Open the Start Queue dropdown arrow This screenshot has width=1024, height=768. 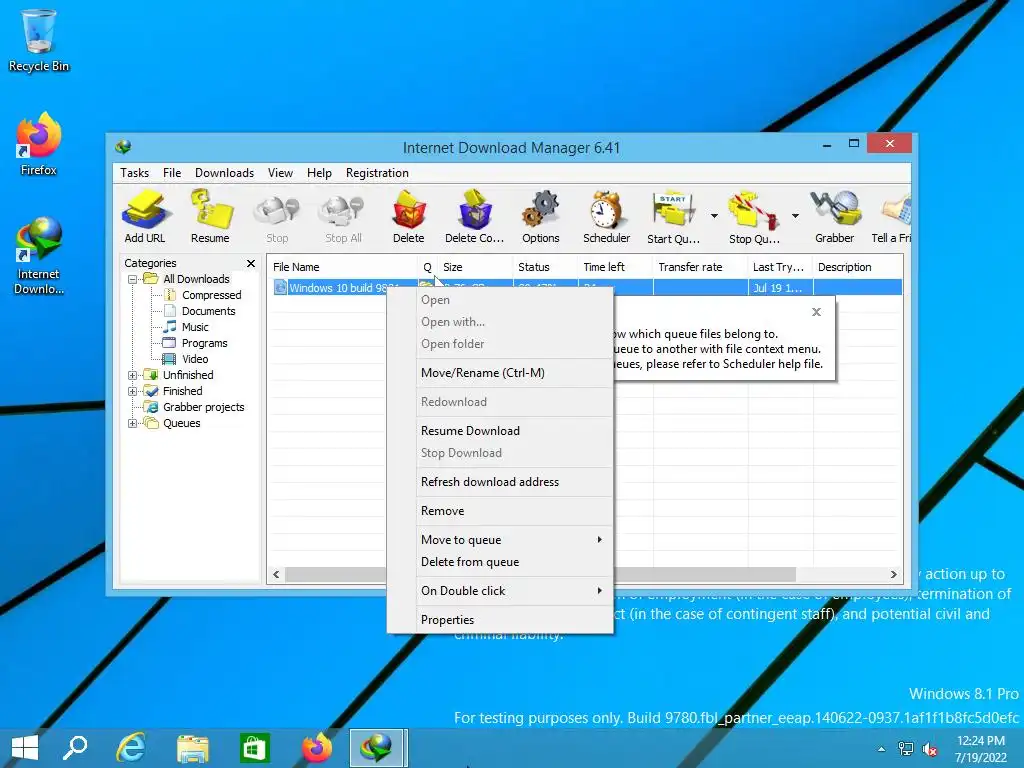click(714, 216)
